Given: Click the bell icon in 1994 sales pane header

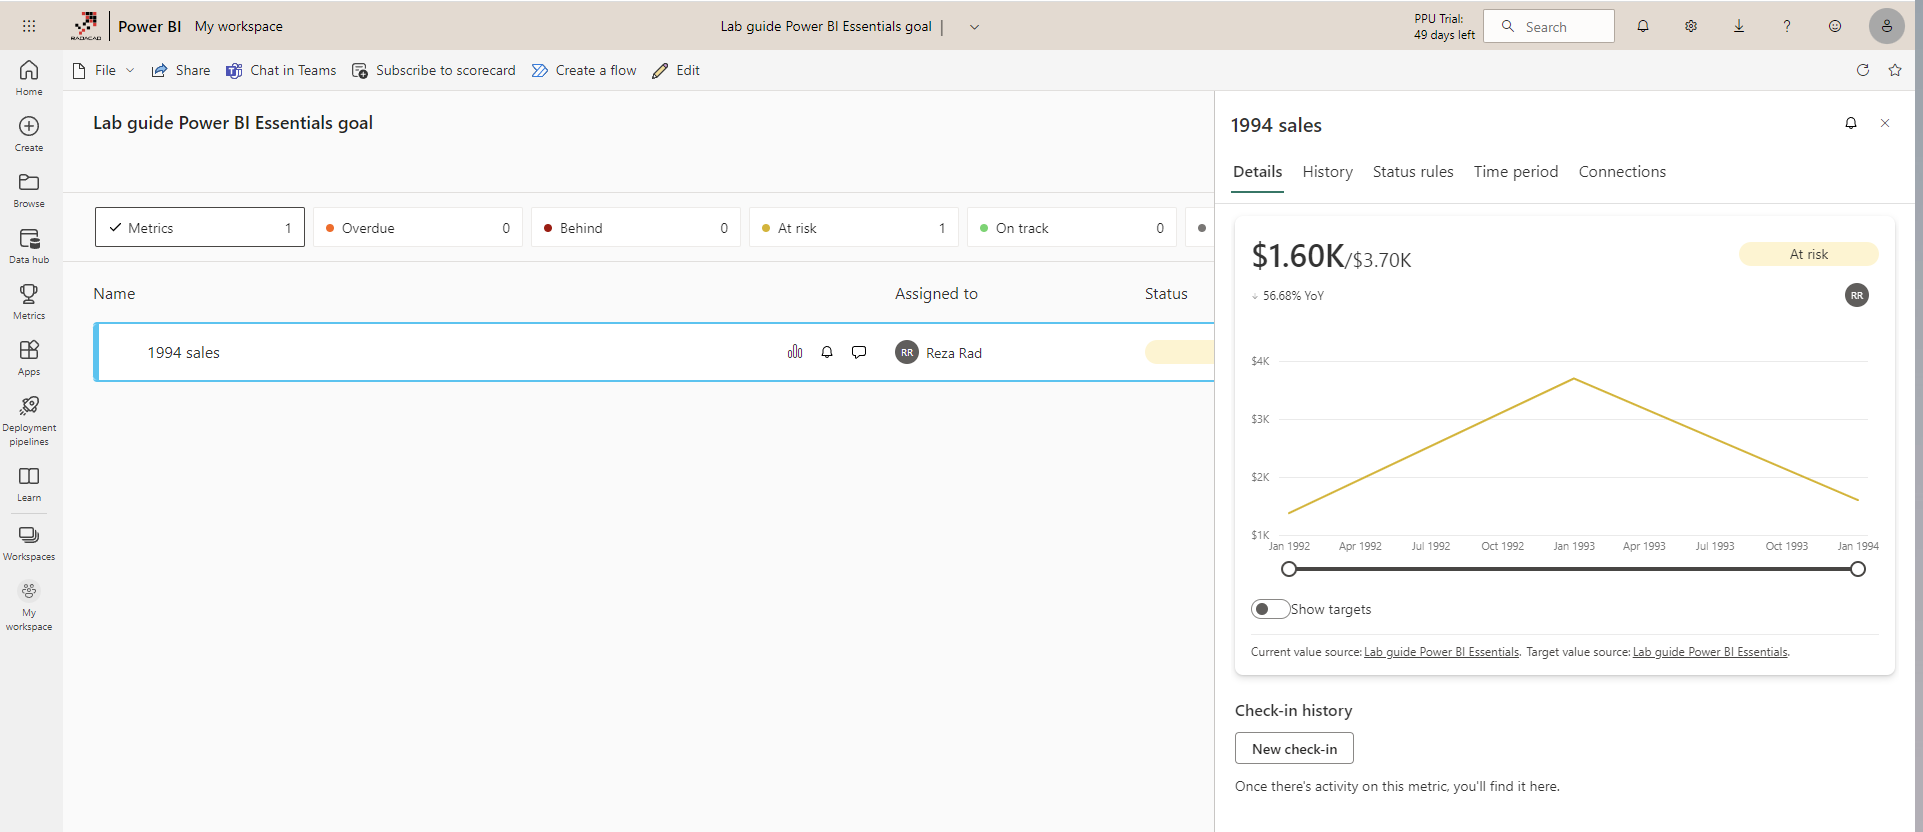Looking at the screenshot, I should (x=1851, y=123).
